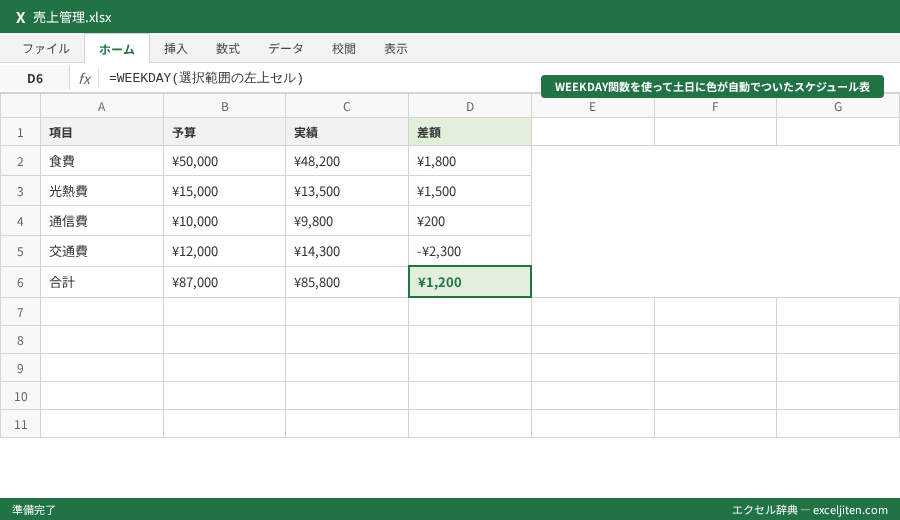Select row 5 header
The height and width of the screenshot is (520, 900).
click(20, 251)
